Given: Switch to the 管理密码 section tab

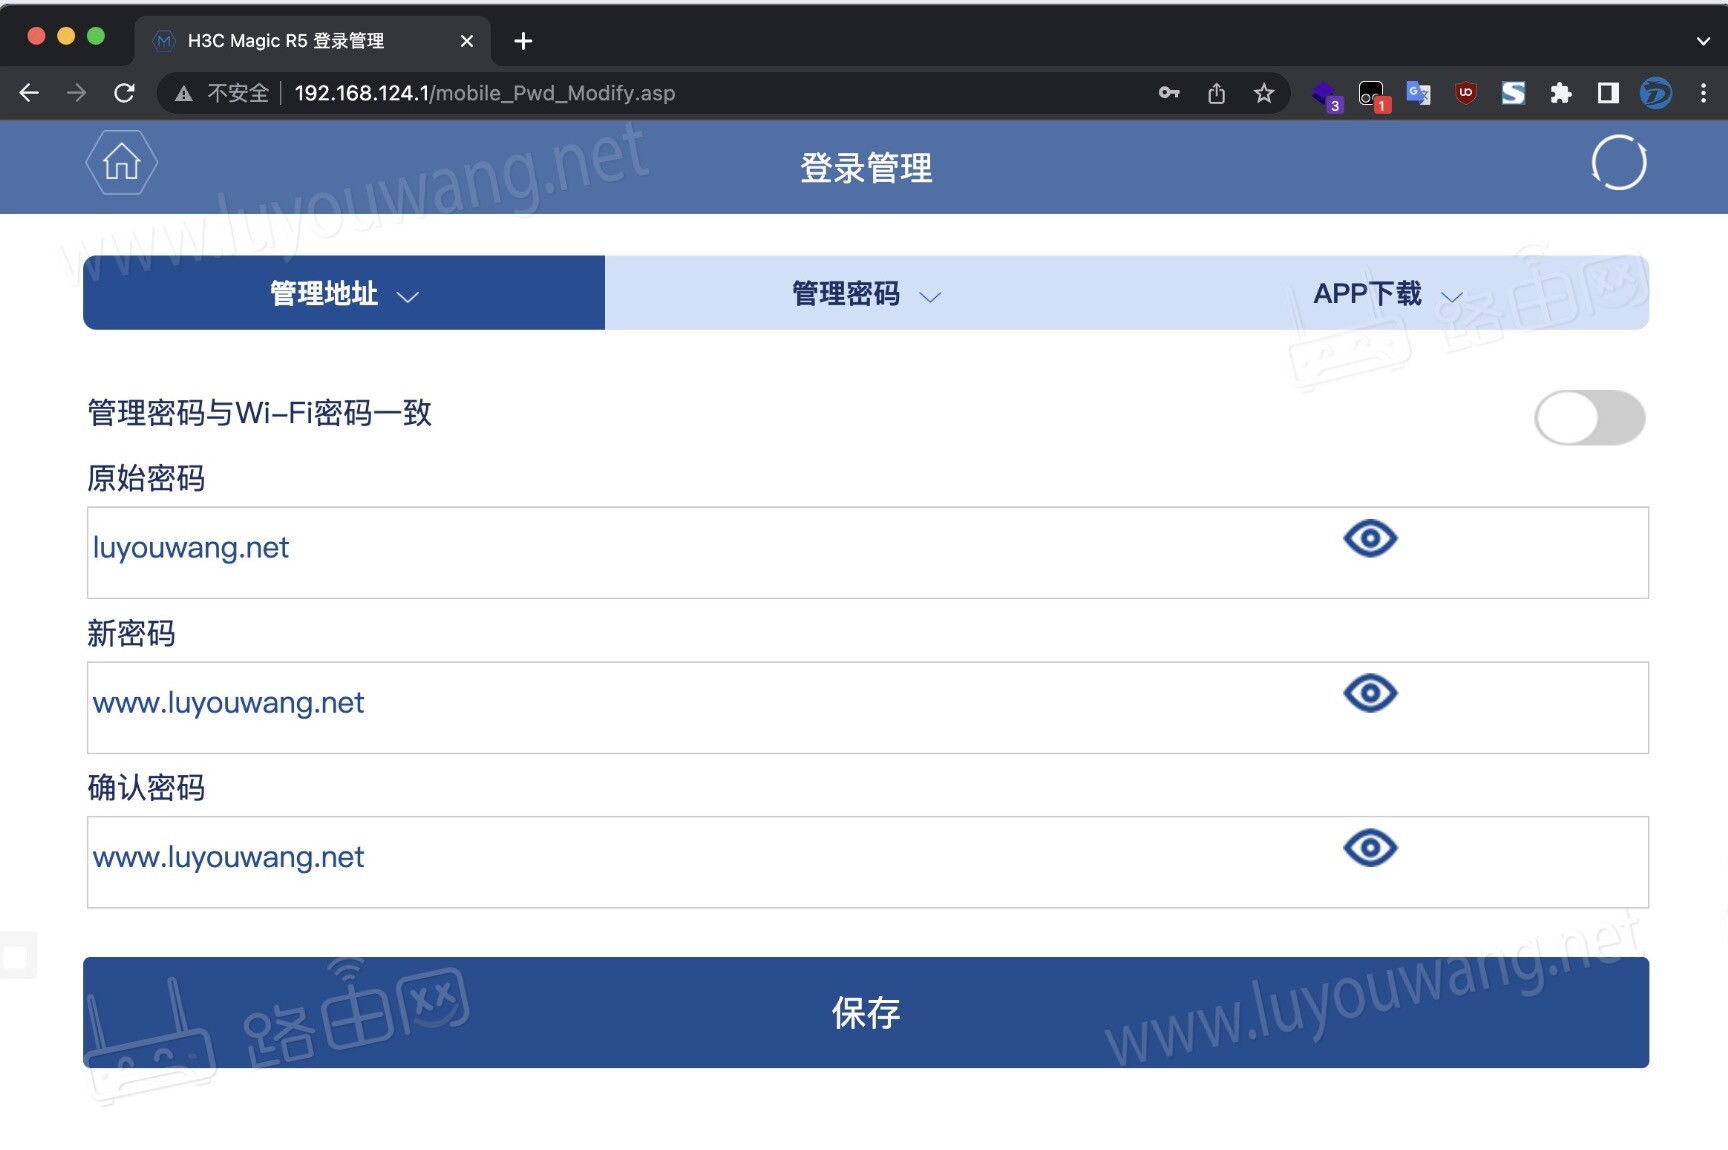Looking at the screenshot, I should click(845, 292).
